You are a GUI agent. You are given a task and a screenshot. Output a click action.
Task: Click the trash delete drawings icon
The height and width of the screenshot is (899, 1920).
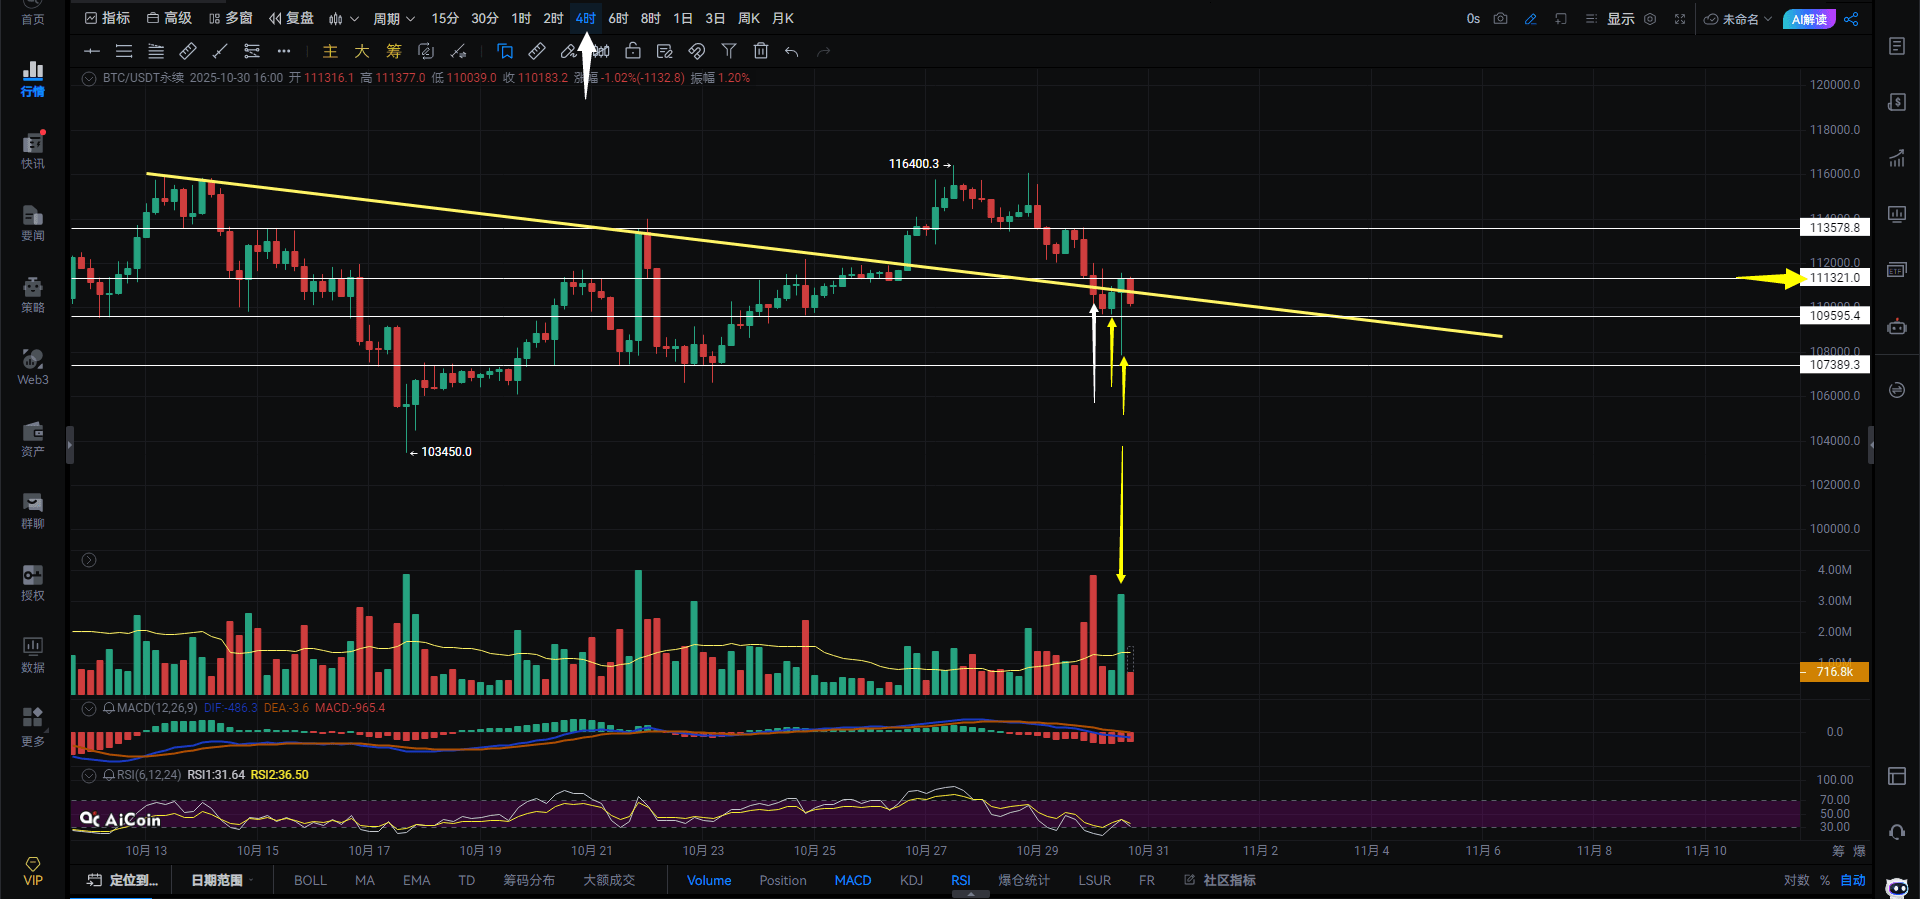tap(761, 51)
